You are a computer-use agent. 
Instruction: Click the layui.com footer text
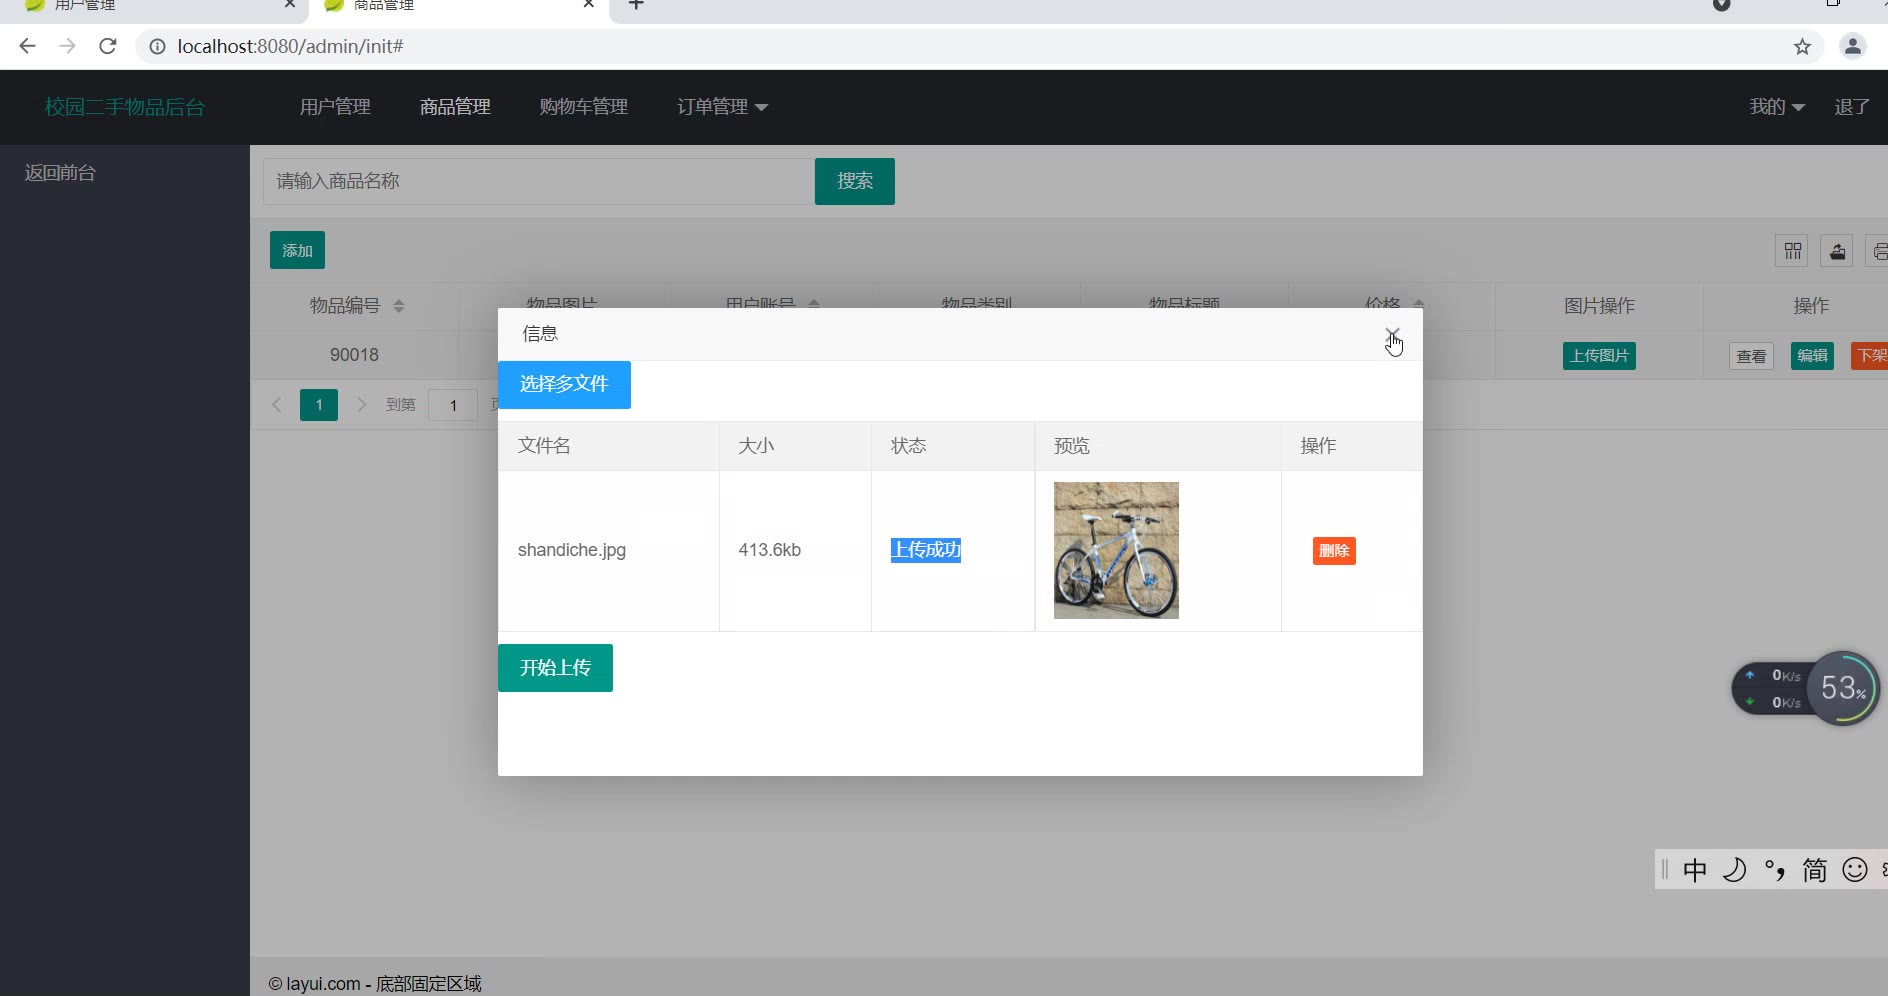pyautogui.click(x=375, y=984)
